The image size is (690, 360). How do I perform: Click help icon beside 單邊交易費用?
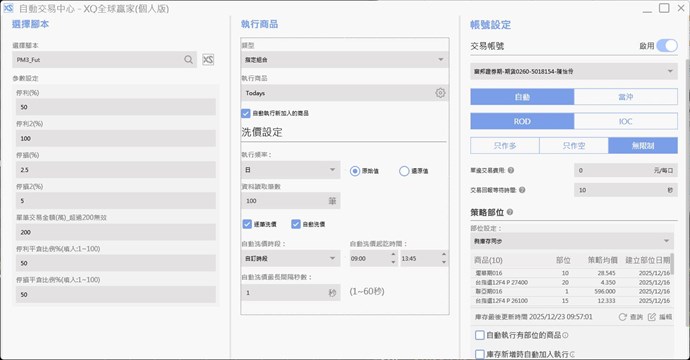click(x=511, y=170)
